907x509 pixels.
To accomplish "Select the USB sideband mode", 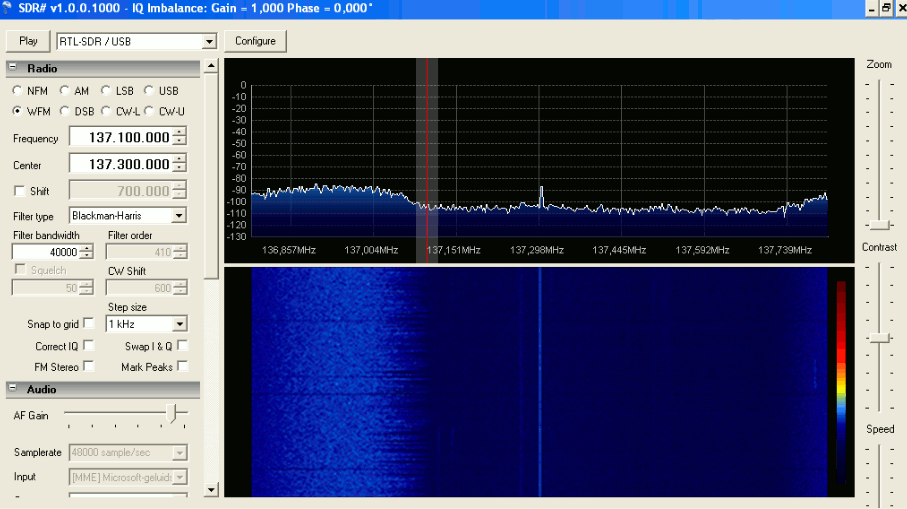I will (x=149, y=91).
